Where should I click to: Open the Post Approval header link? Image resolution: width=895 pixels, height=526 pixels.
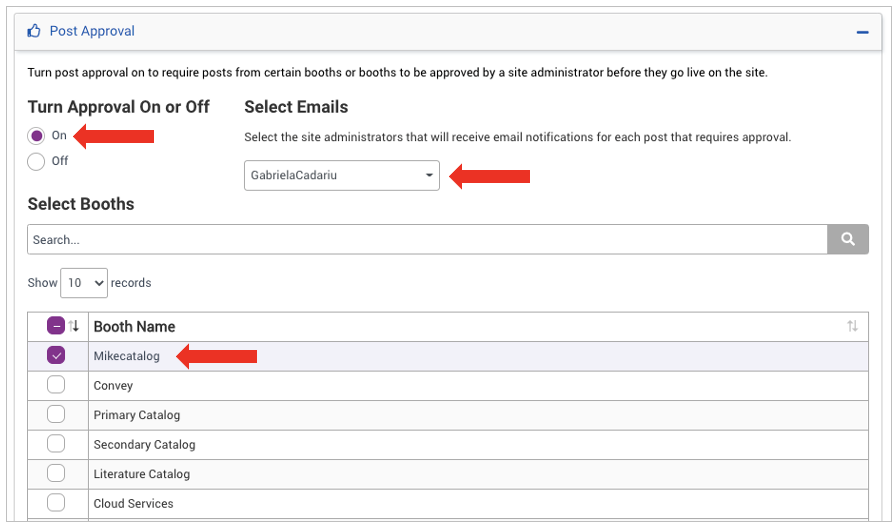click(92, 31)
